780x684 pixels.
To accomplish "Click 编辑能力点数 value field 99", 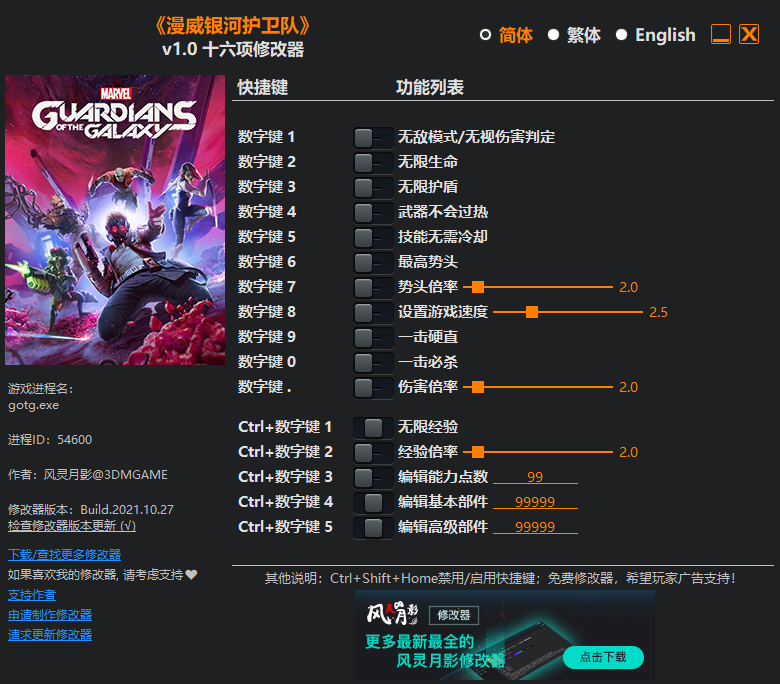I will pyautogui.click(x=535, y=477).
